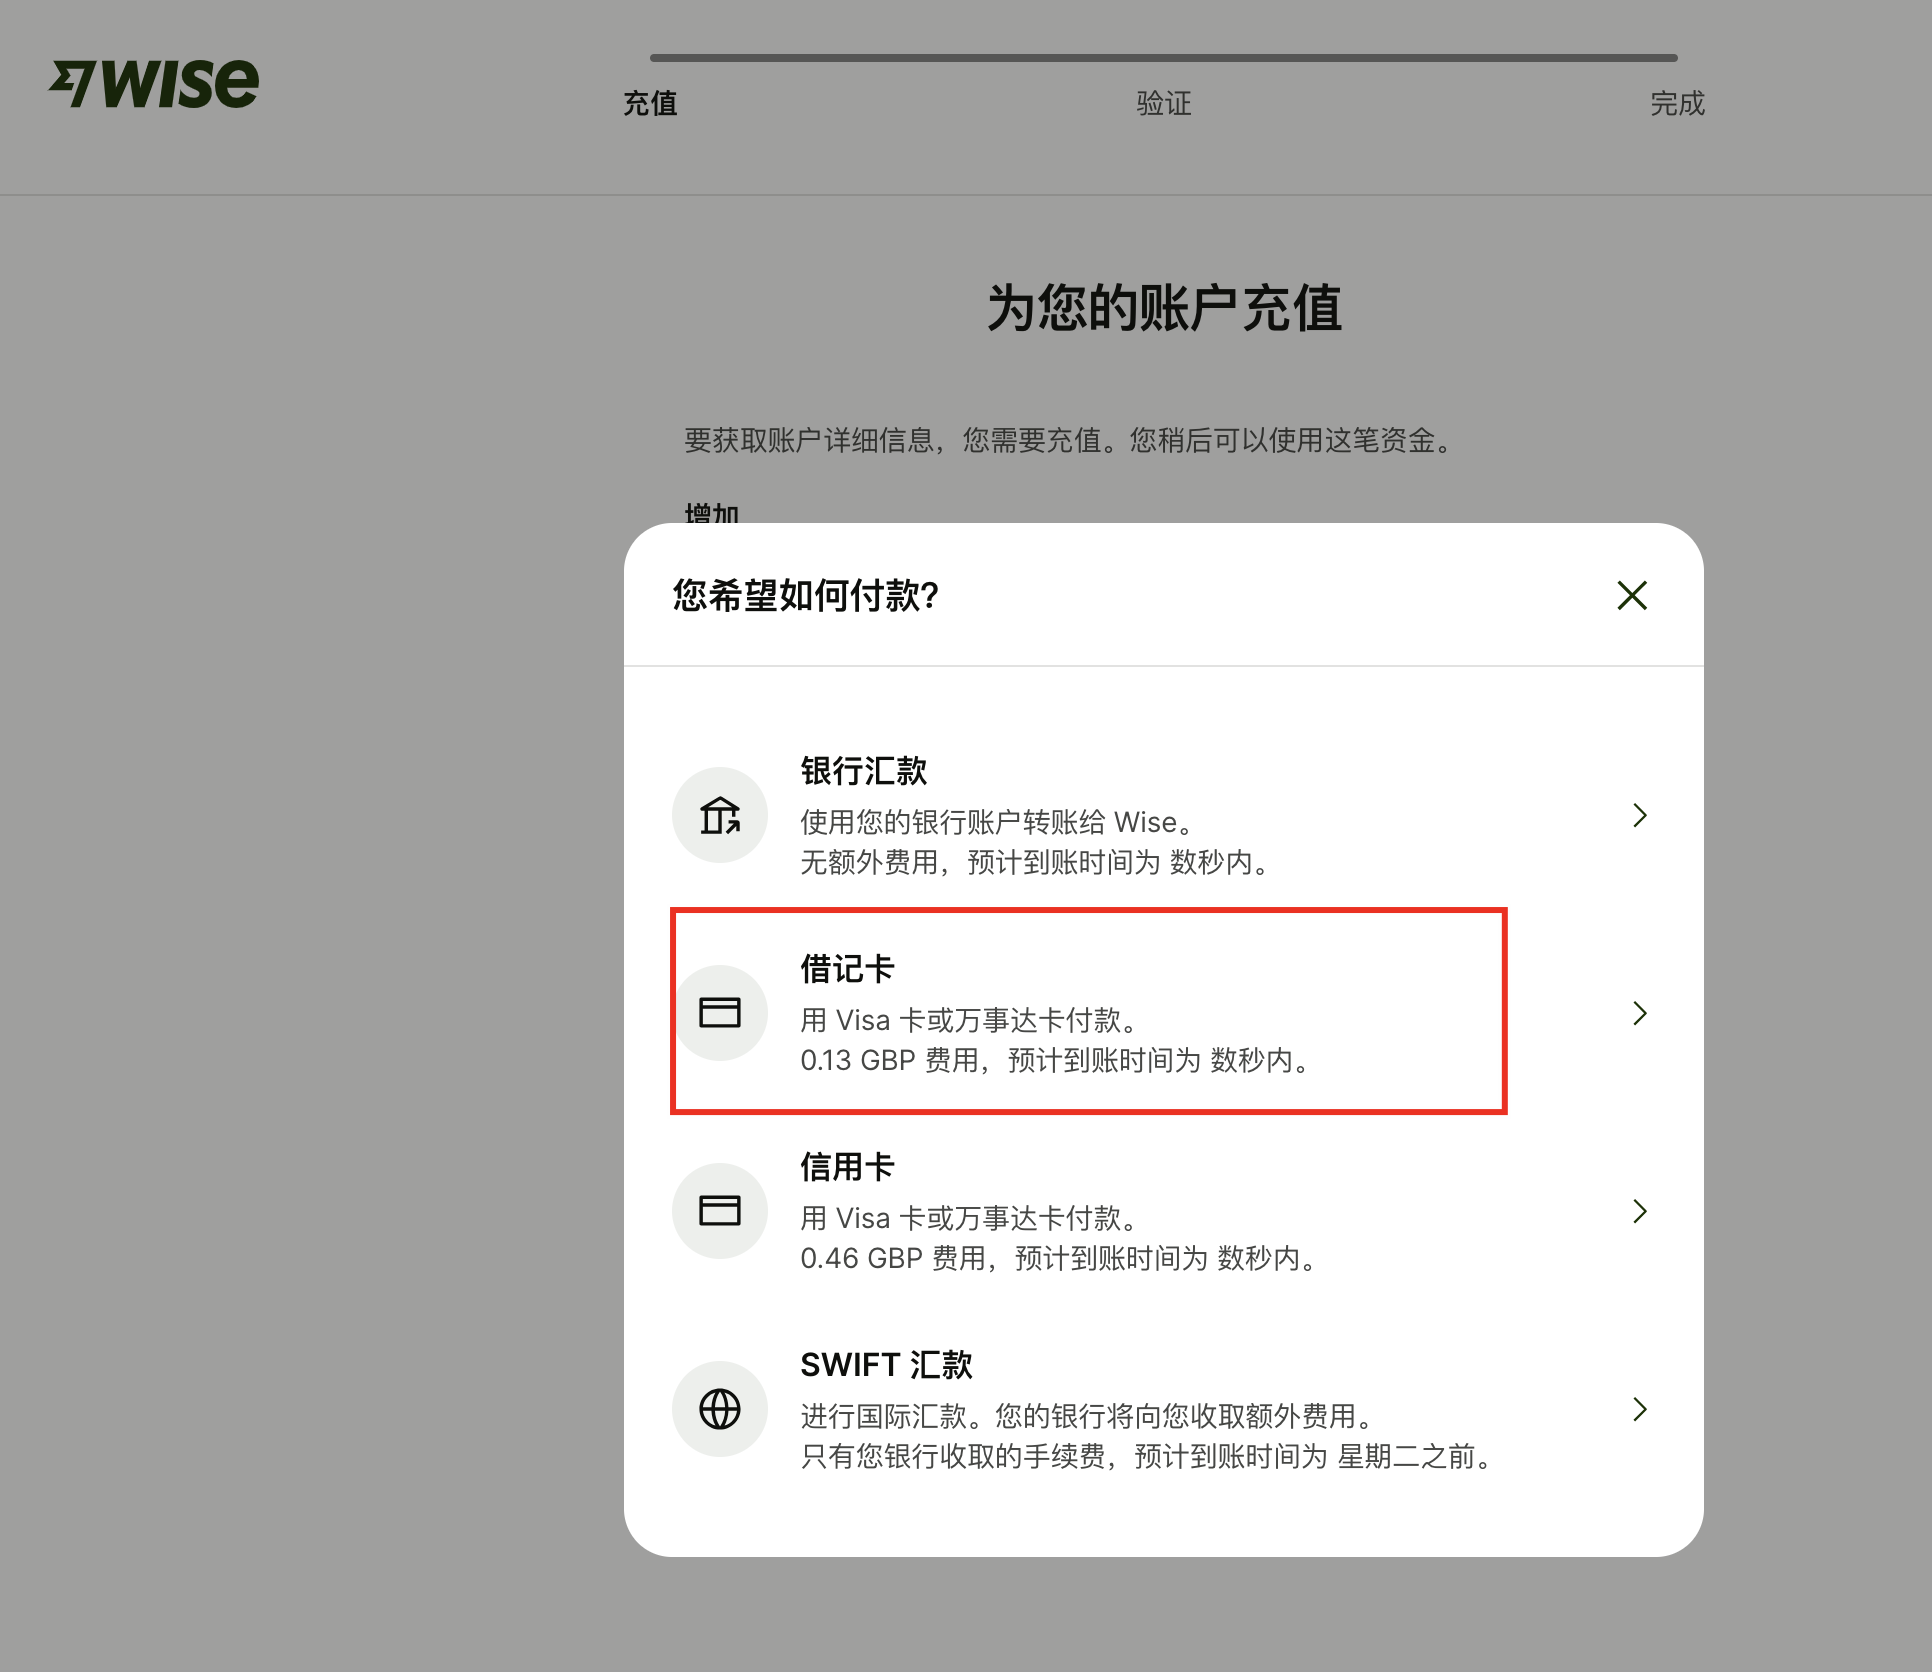Click the text '只有您银行收取的手续费，预计到账时间为 星期二之前。'
1932x1672 pixels.
pos(1149,1456)
